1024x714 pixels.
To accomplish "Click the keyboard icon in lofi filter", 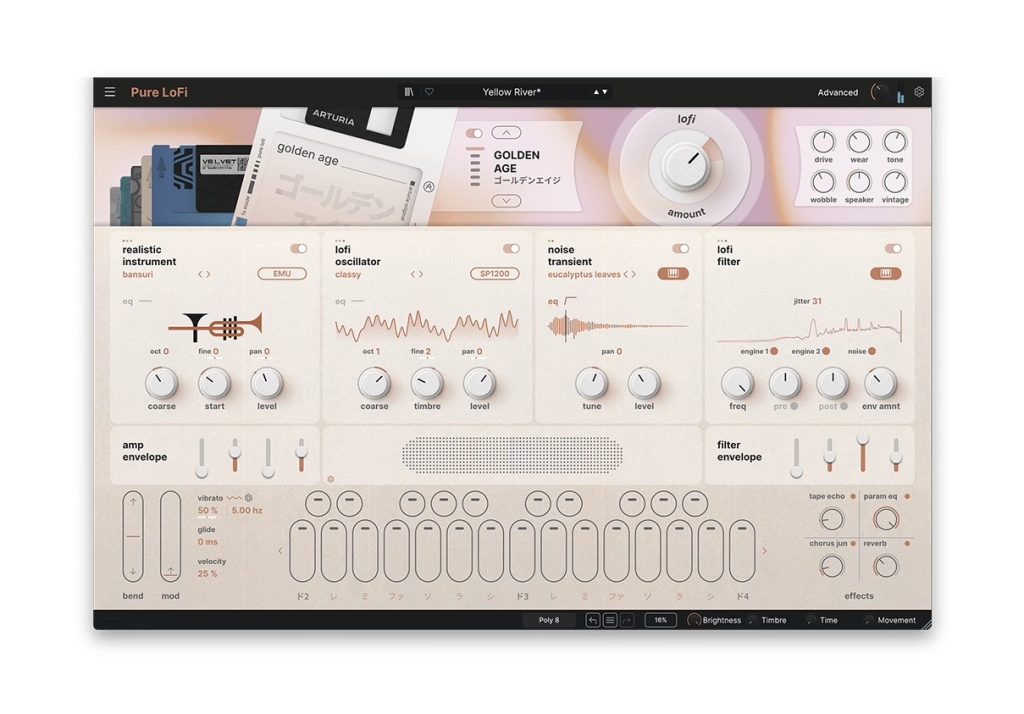I will [x=885, y=274].
